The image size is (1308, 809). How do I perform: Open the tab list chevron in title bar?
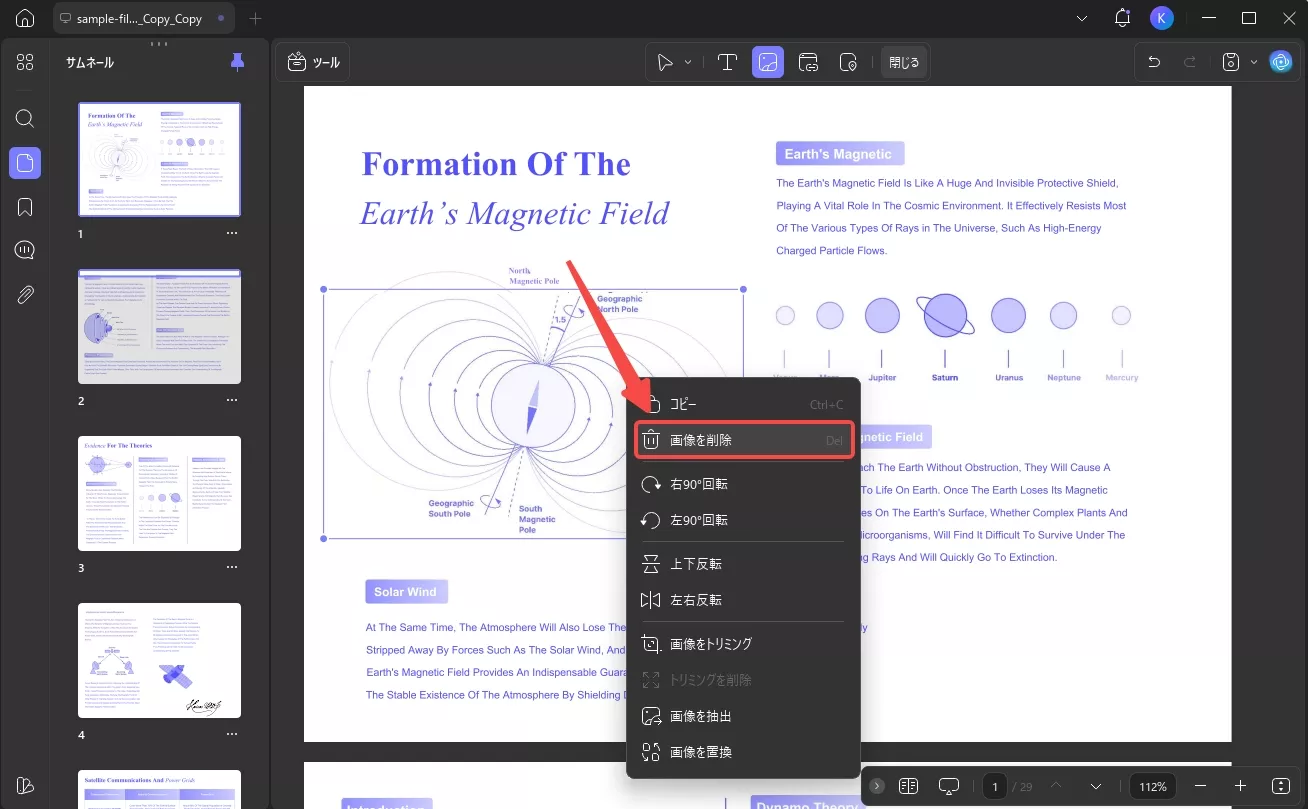coord(1081,18)
